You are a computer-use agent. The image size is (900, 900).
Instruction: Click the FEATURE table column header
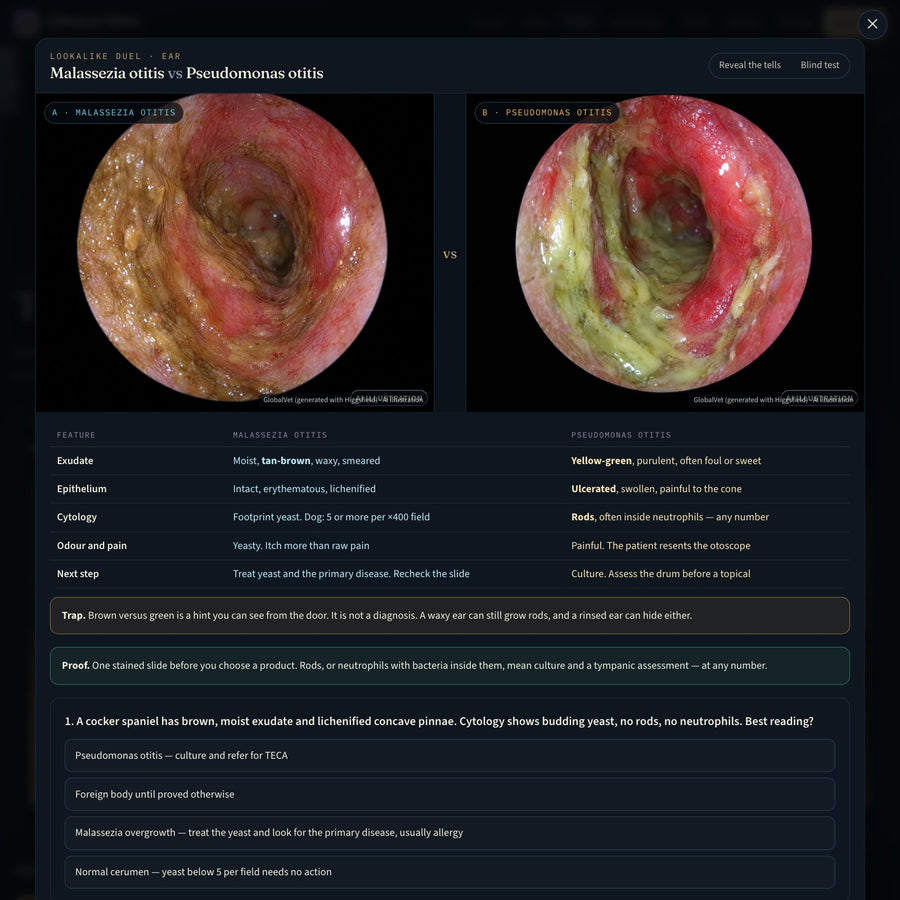[x=76, y=435]
